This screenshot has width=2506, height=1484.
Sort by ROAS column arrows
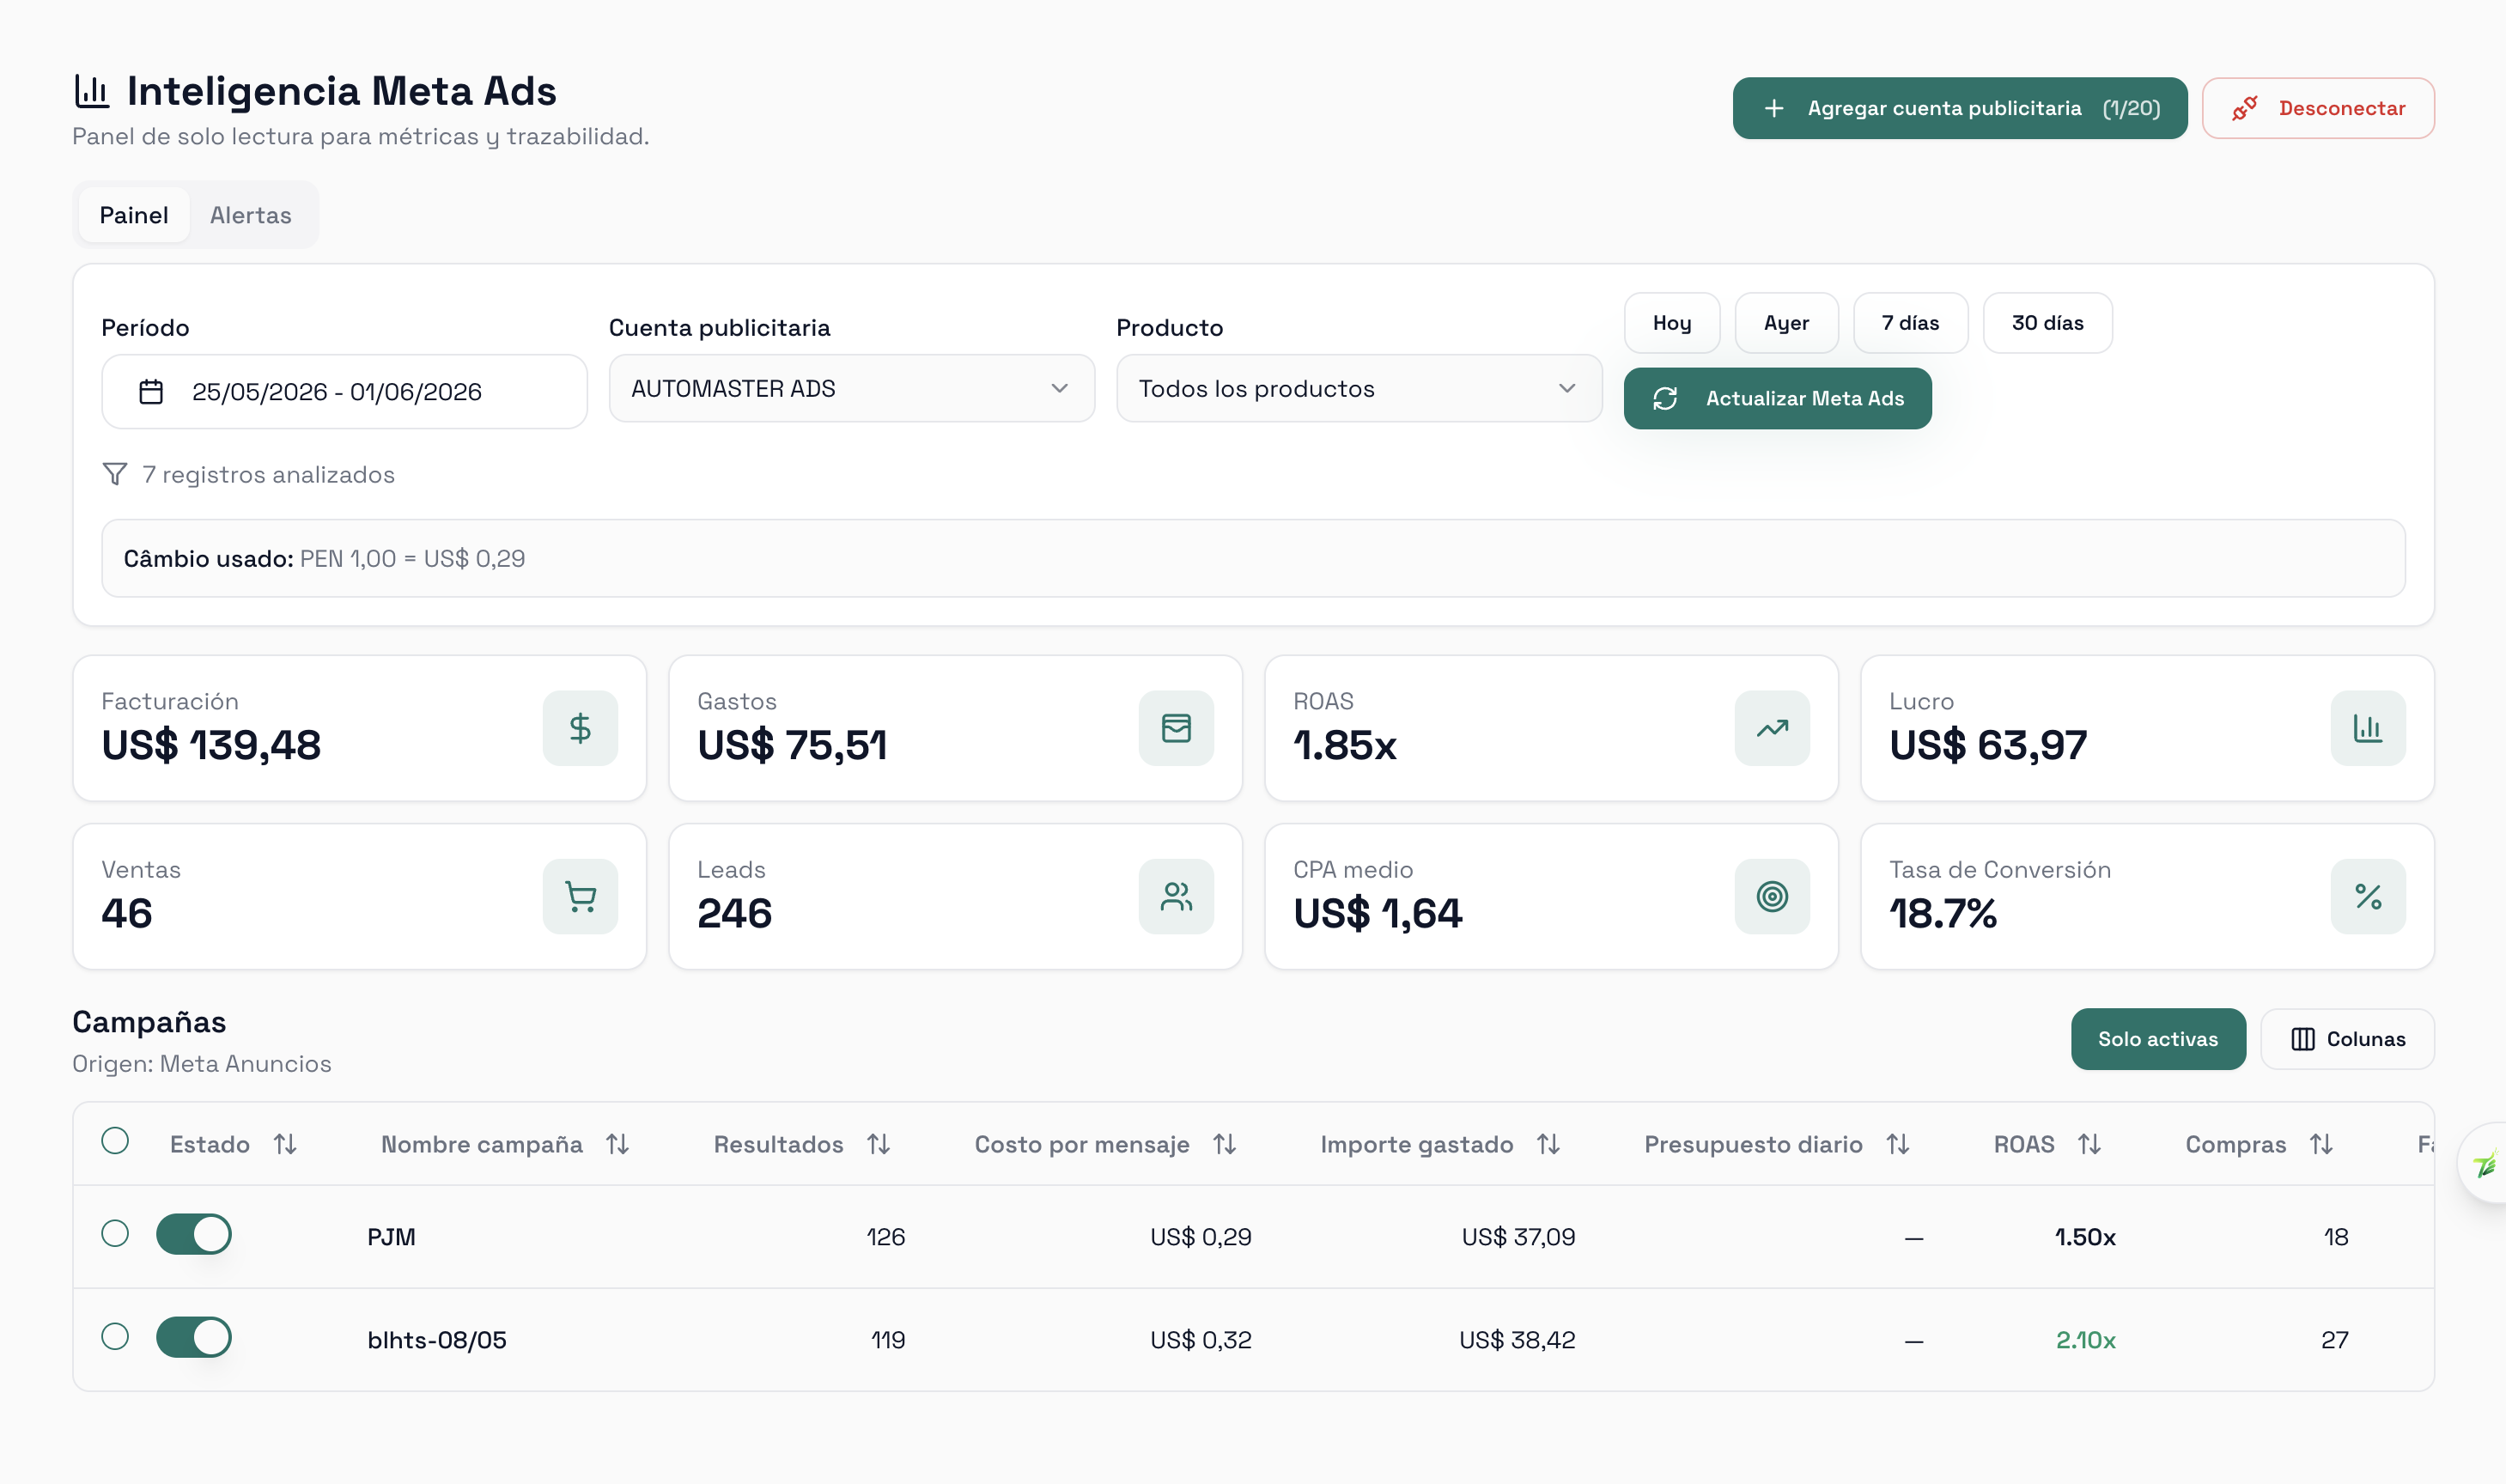pos(2089,1144)
